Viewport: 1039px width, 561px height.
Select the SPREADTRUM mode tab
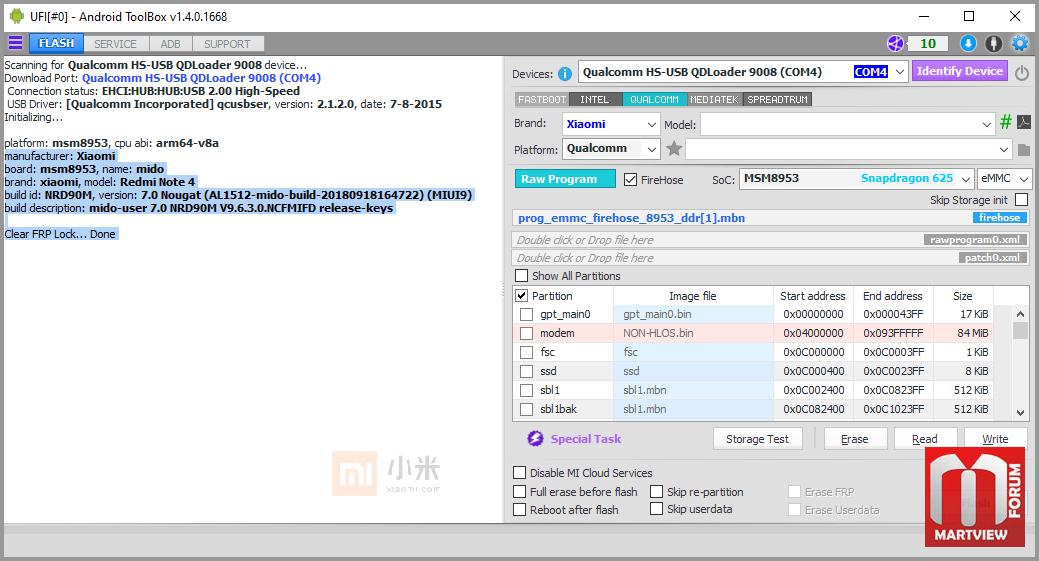tap(777, 99)
